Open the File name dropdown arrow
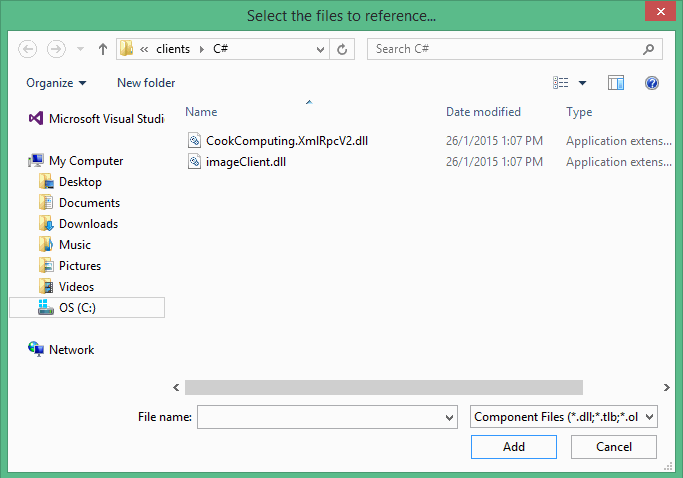This screenshot has width=683, height=478. 447,417
